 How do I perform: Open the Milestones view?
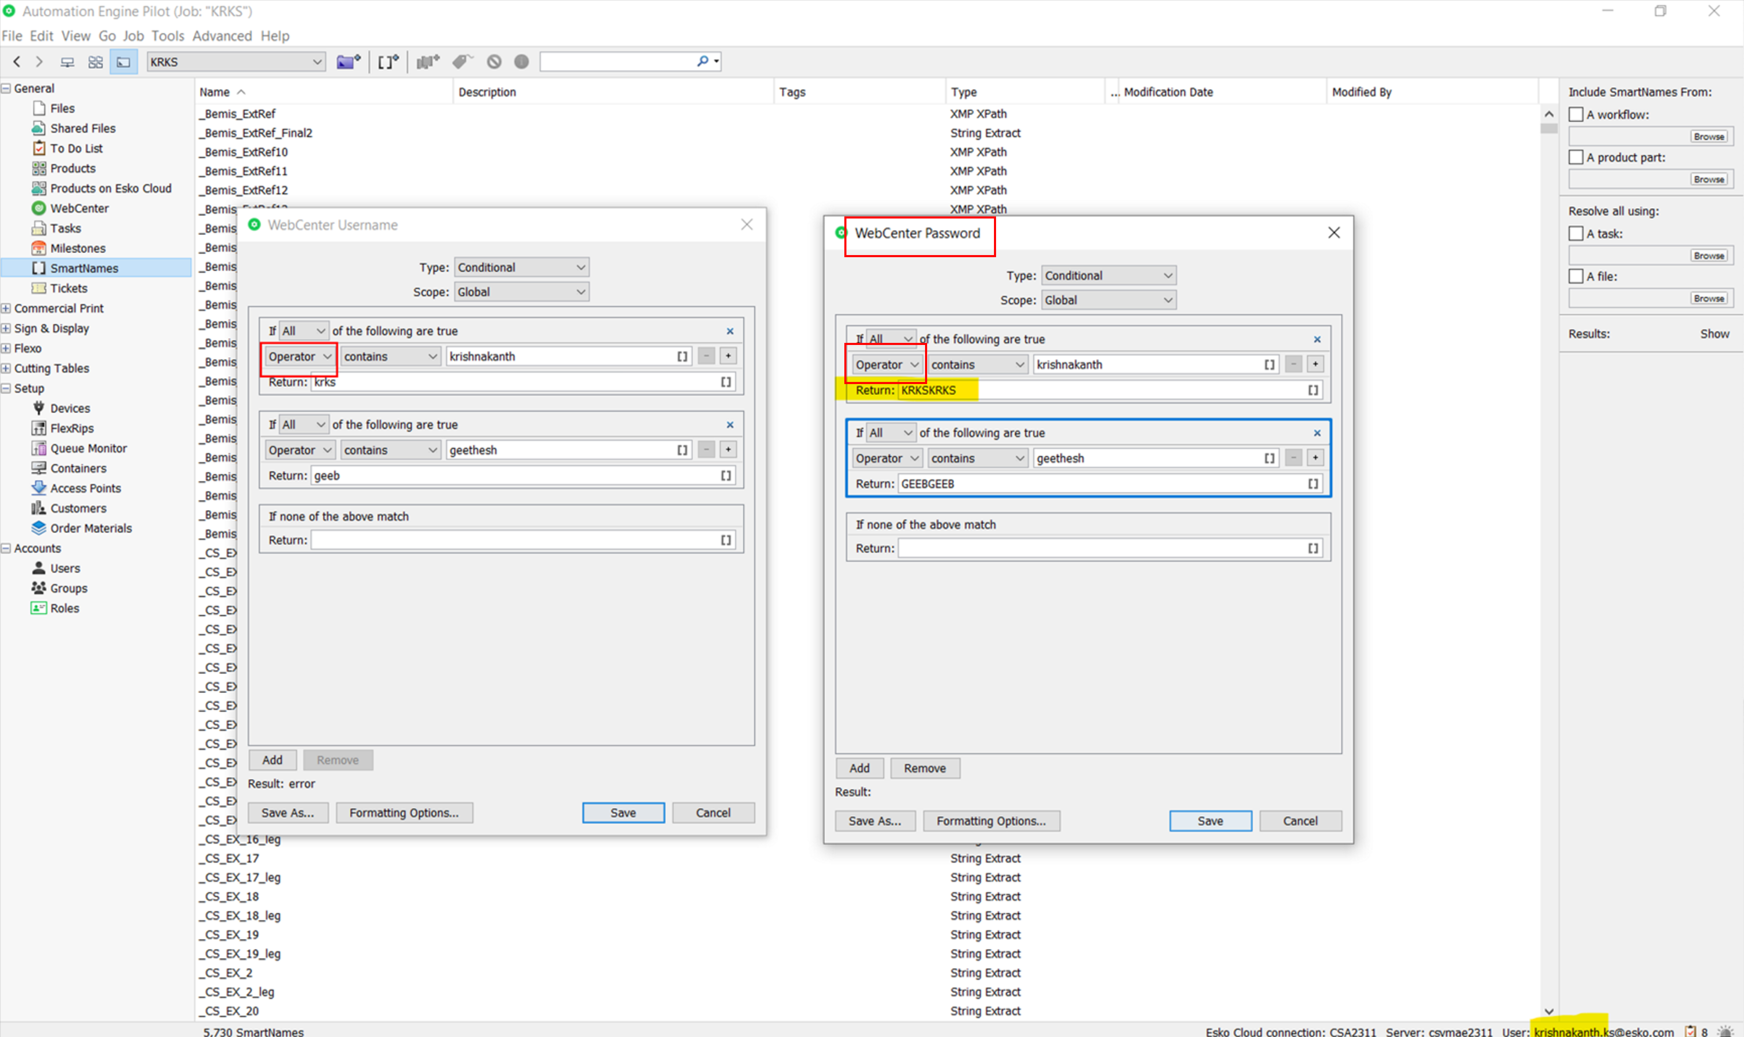click(75, 248)
